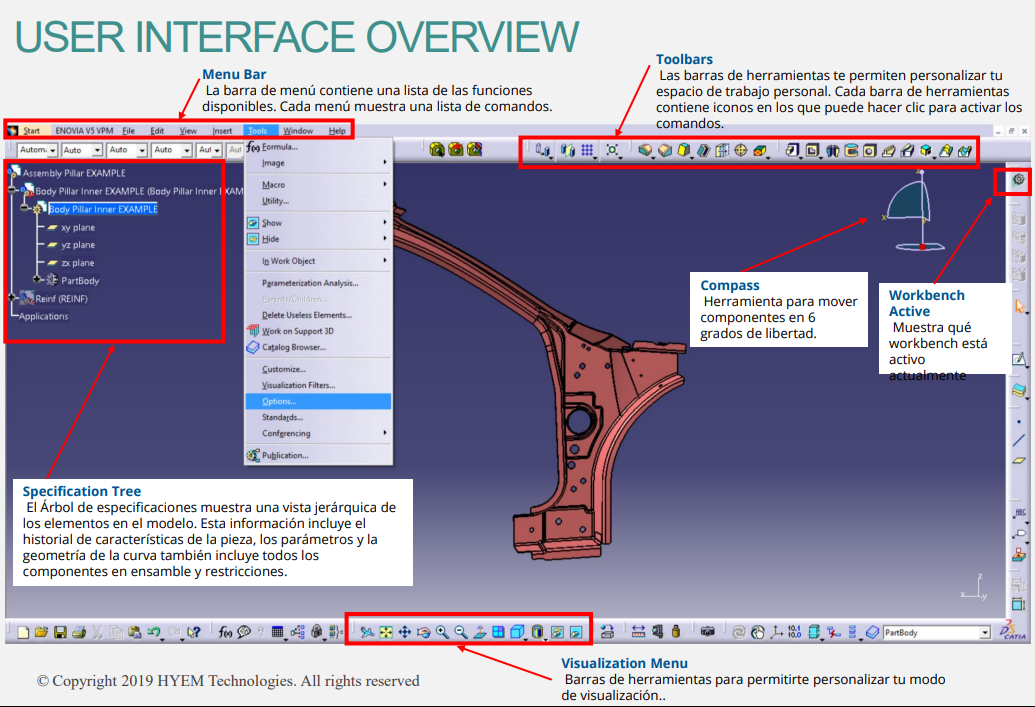Click the Zoom In magnifier icon
The image size is (1035, 707).
click(442, 632)
